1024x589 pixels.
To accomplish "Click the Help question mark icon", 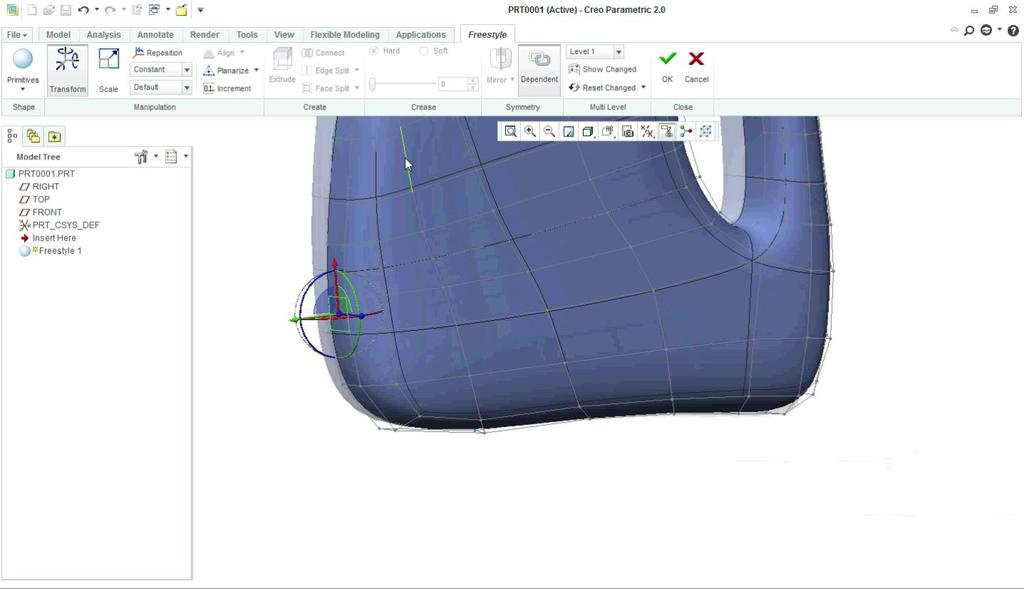I will [x=1013, y=30].
